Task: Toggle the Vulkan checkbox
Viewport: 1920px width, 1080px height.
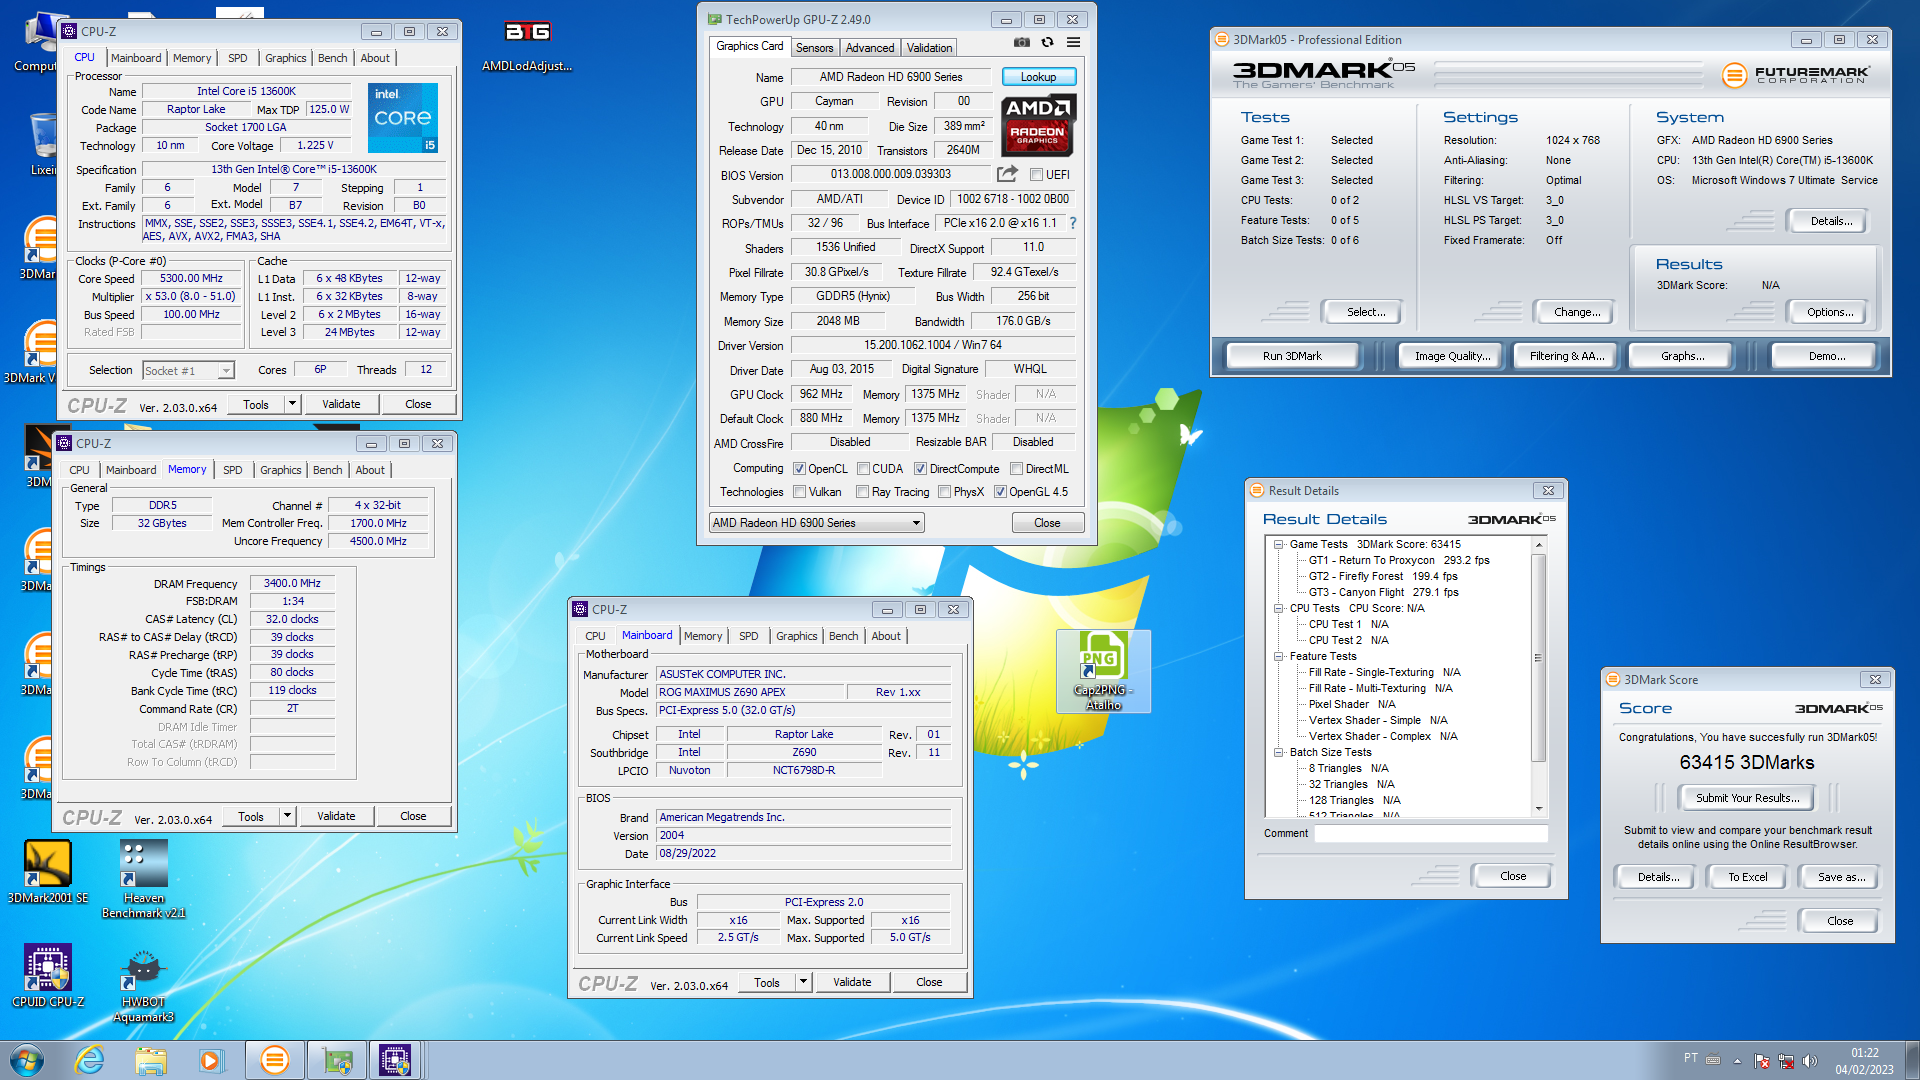Action: [x=799, y=492]
